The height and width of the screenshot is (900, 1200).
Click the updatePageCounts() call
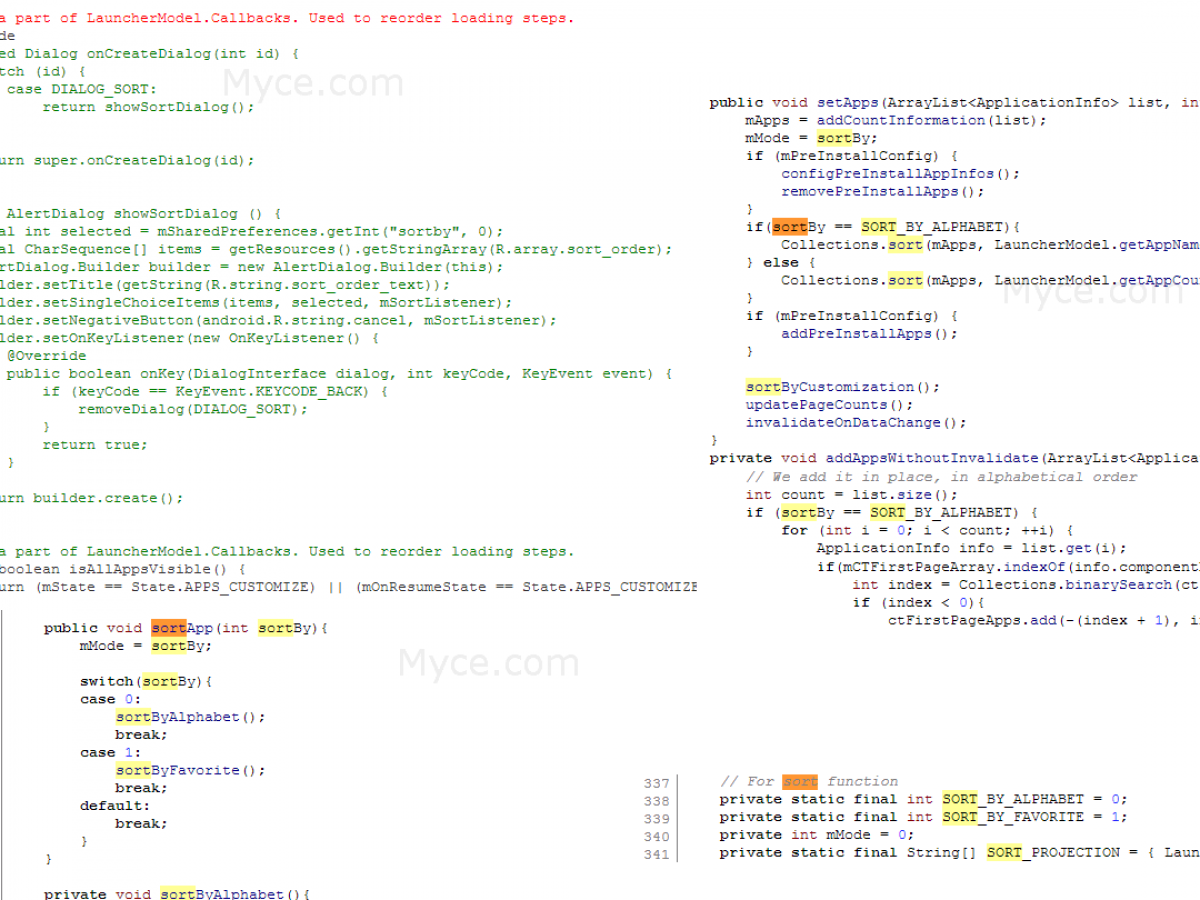[x=829, y=405]
